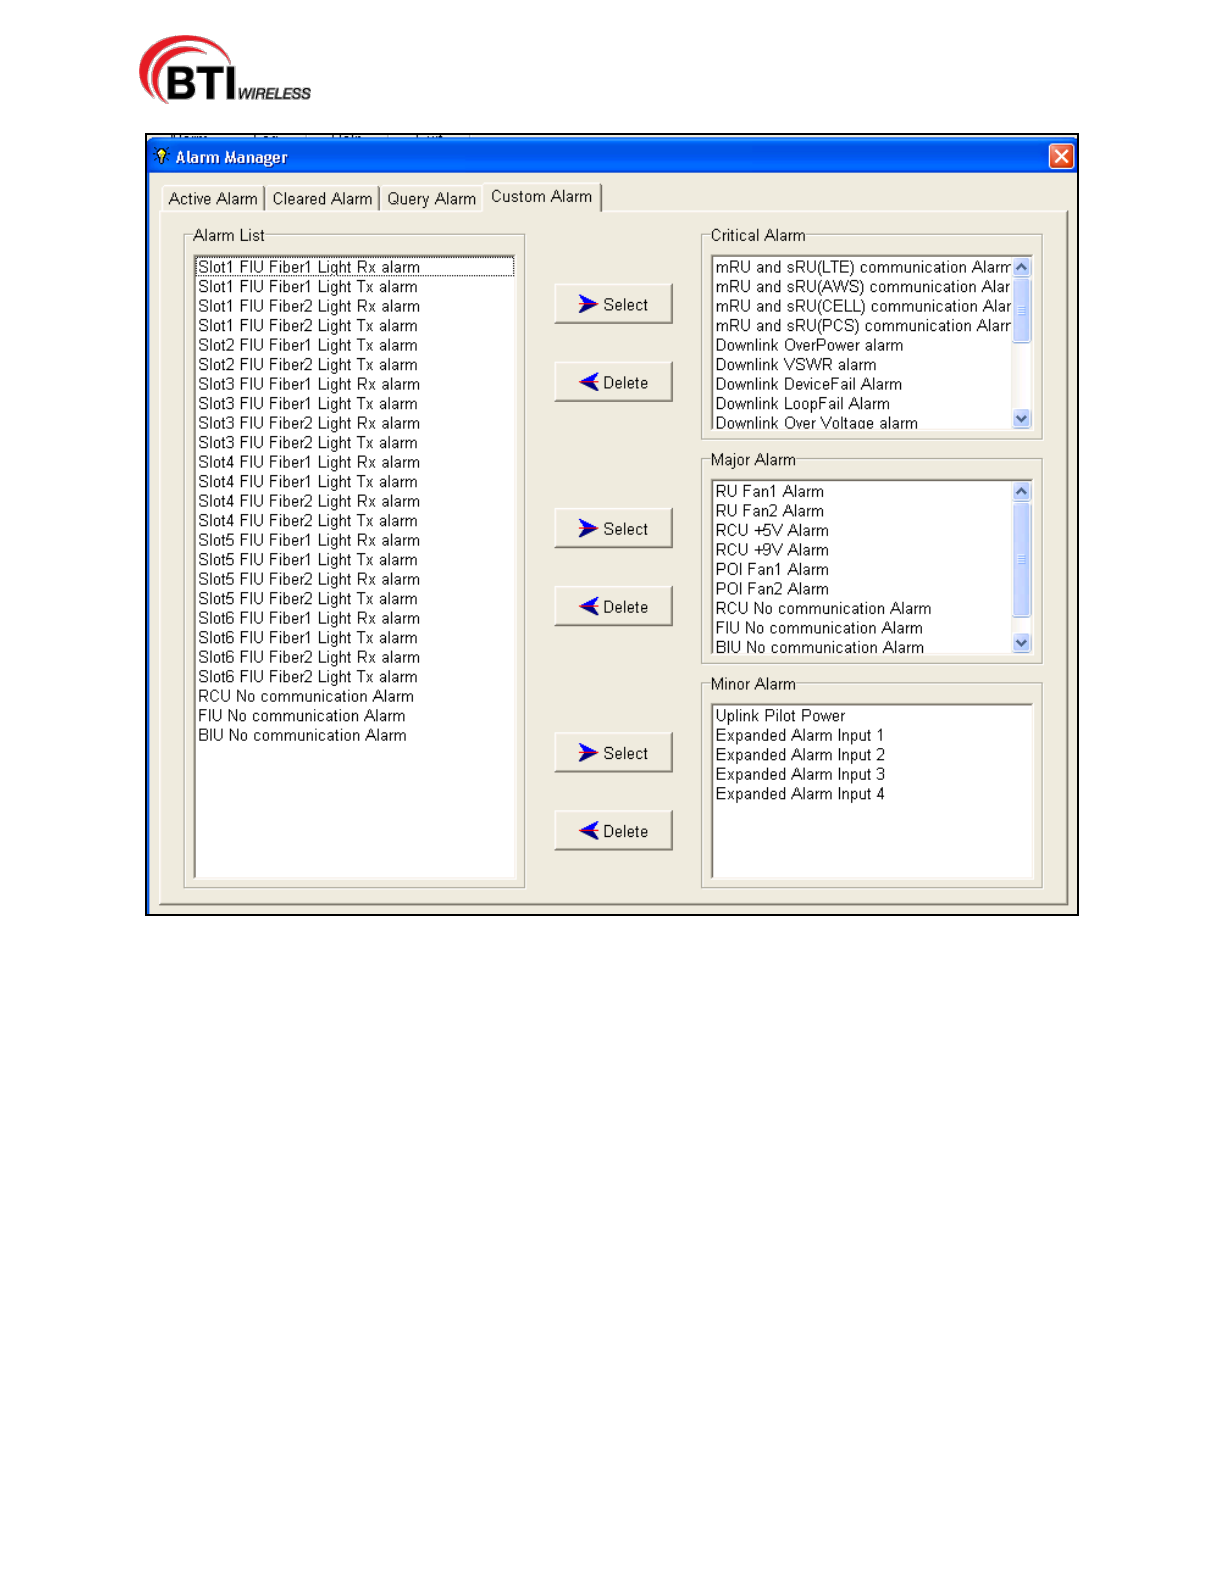Select Expanded Alarm Input 4

click(x=872, y=794)
